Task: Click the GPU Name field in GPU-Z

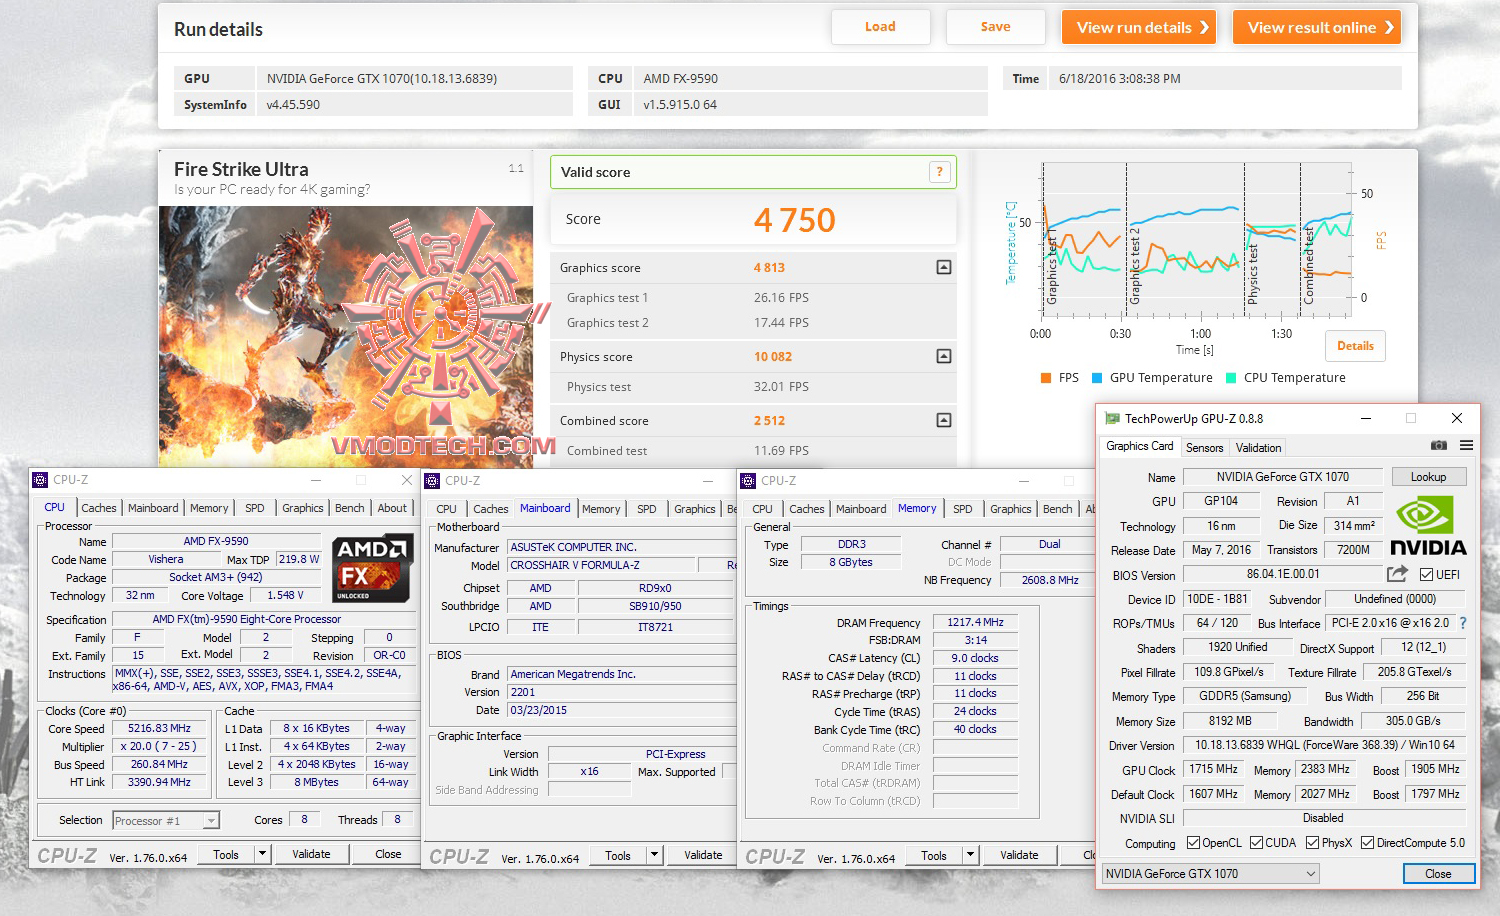Action: pyautogui.click(x=1283, y=477)
